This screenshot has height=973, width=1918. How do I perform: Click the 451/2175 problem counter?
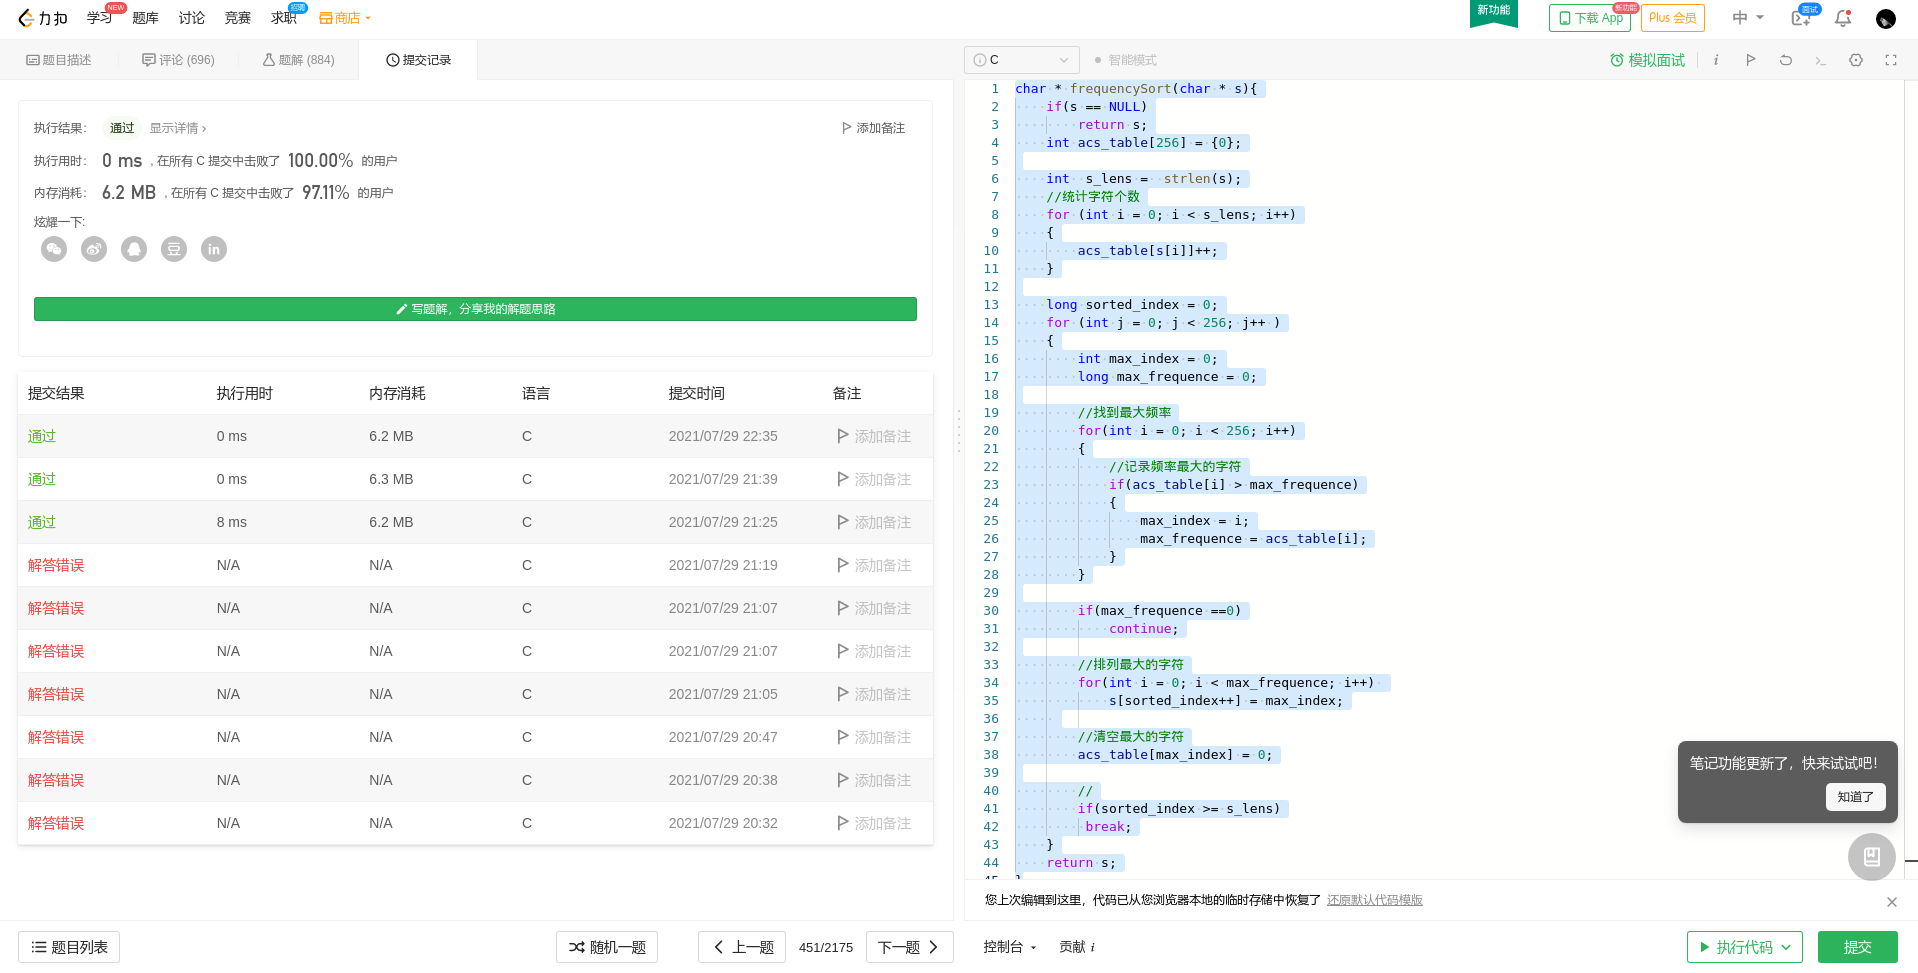pos(826,947)
